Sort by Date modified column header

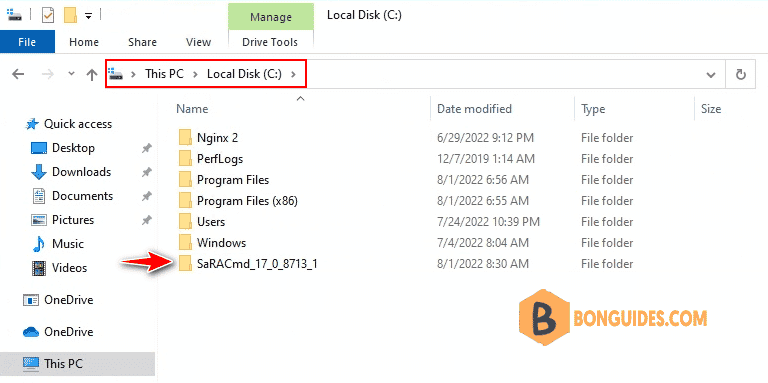pos(474,109)
